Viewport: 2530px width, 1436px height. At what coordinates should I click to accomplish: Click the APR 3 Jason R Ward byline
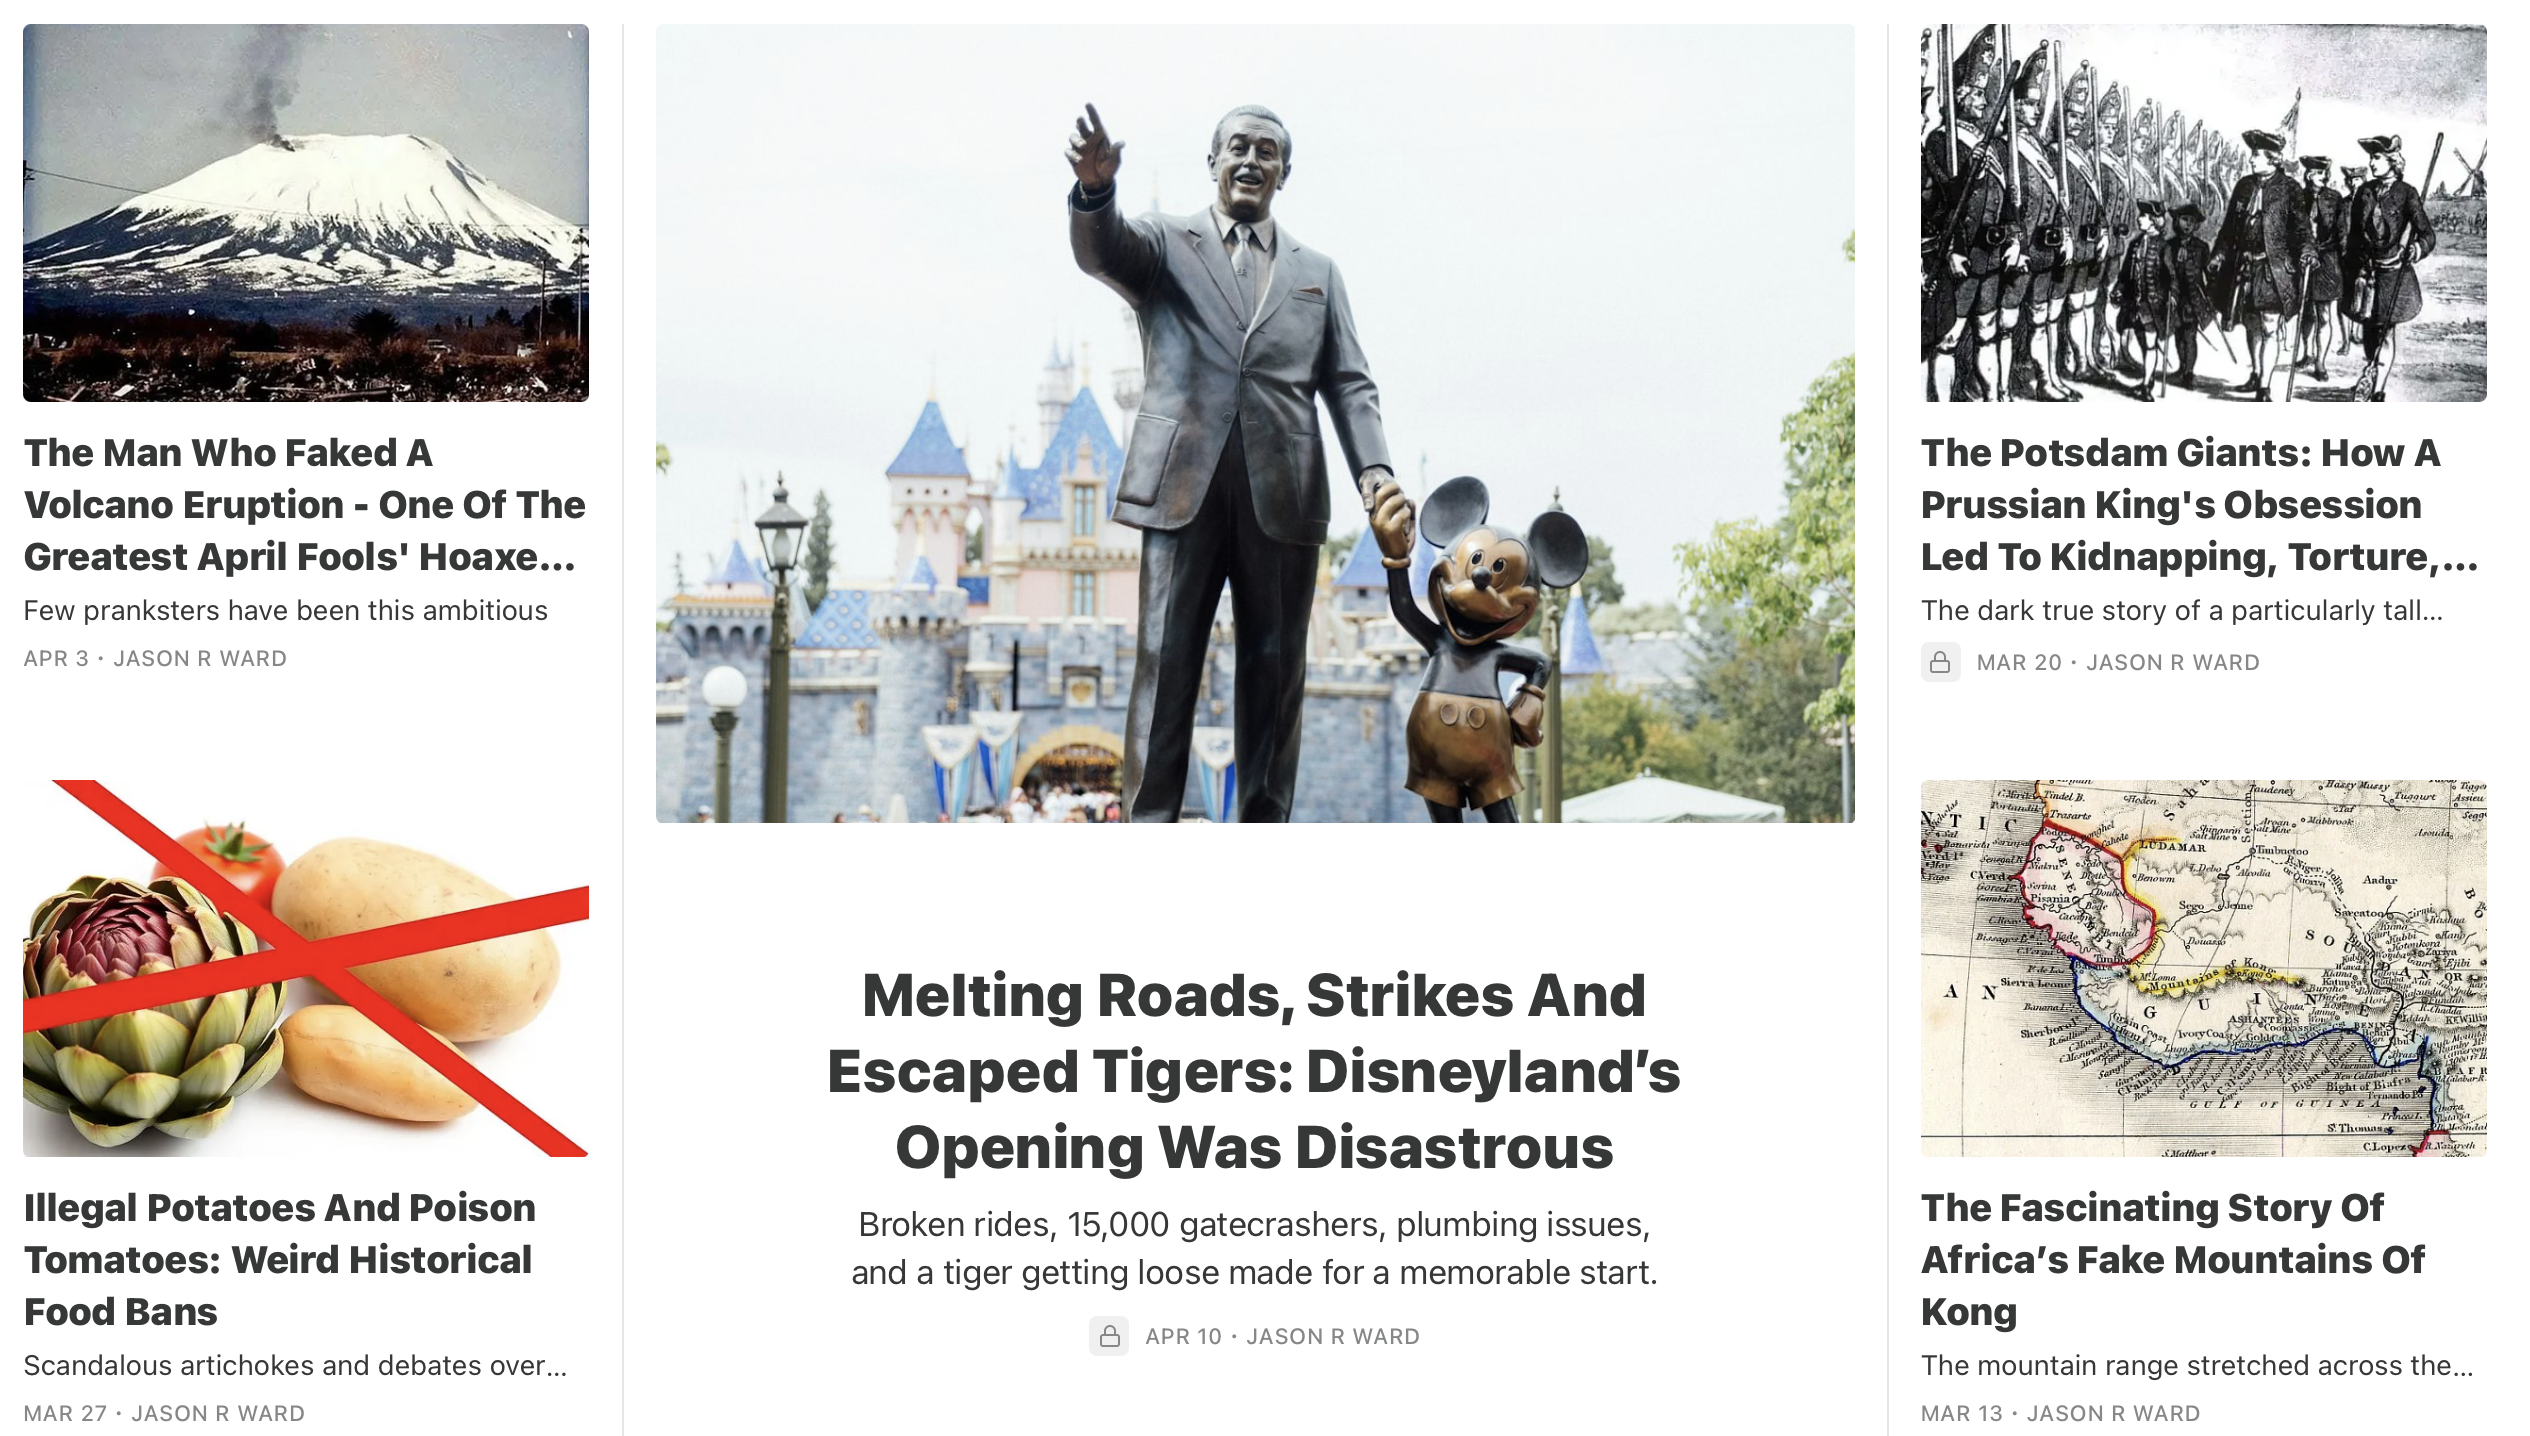tap(155, 659)
